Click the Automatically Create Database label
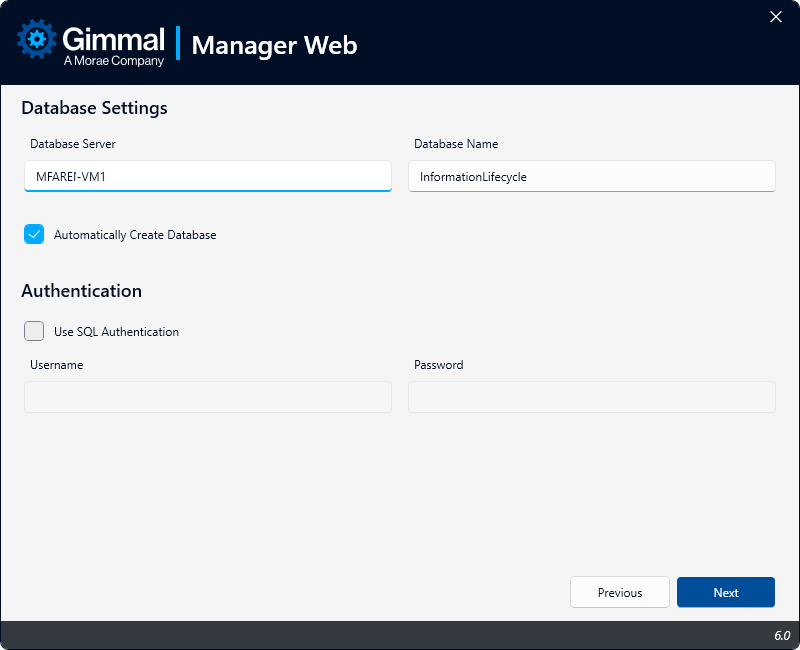Image resolution: width=800 pixels, height=650 pixels. [135, 235]
